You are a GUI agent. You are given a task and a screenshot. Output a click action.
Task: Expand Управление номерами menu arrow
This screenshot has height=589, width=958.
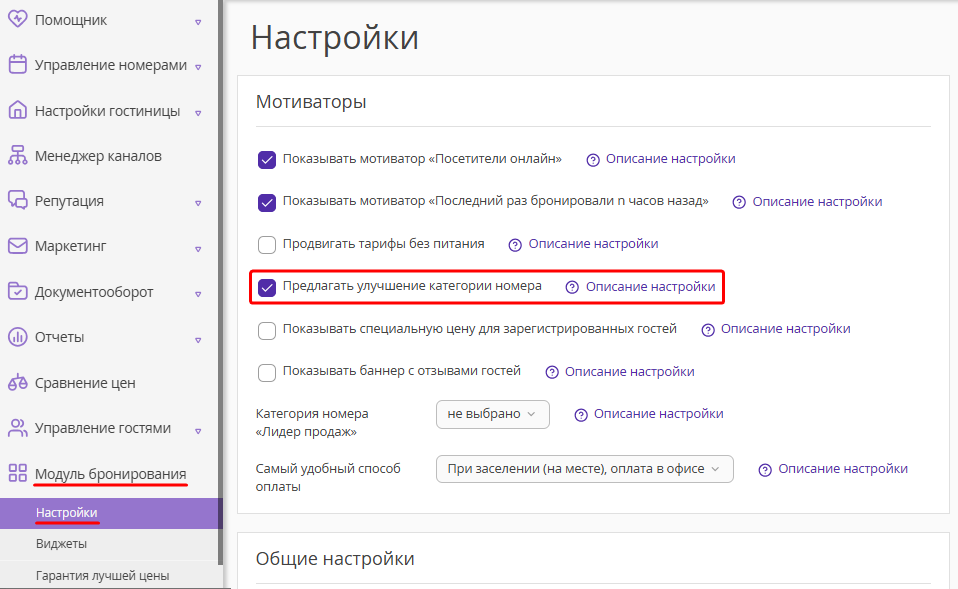point(198,67)
